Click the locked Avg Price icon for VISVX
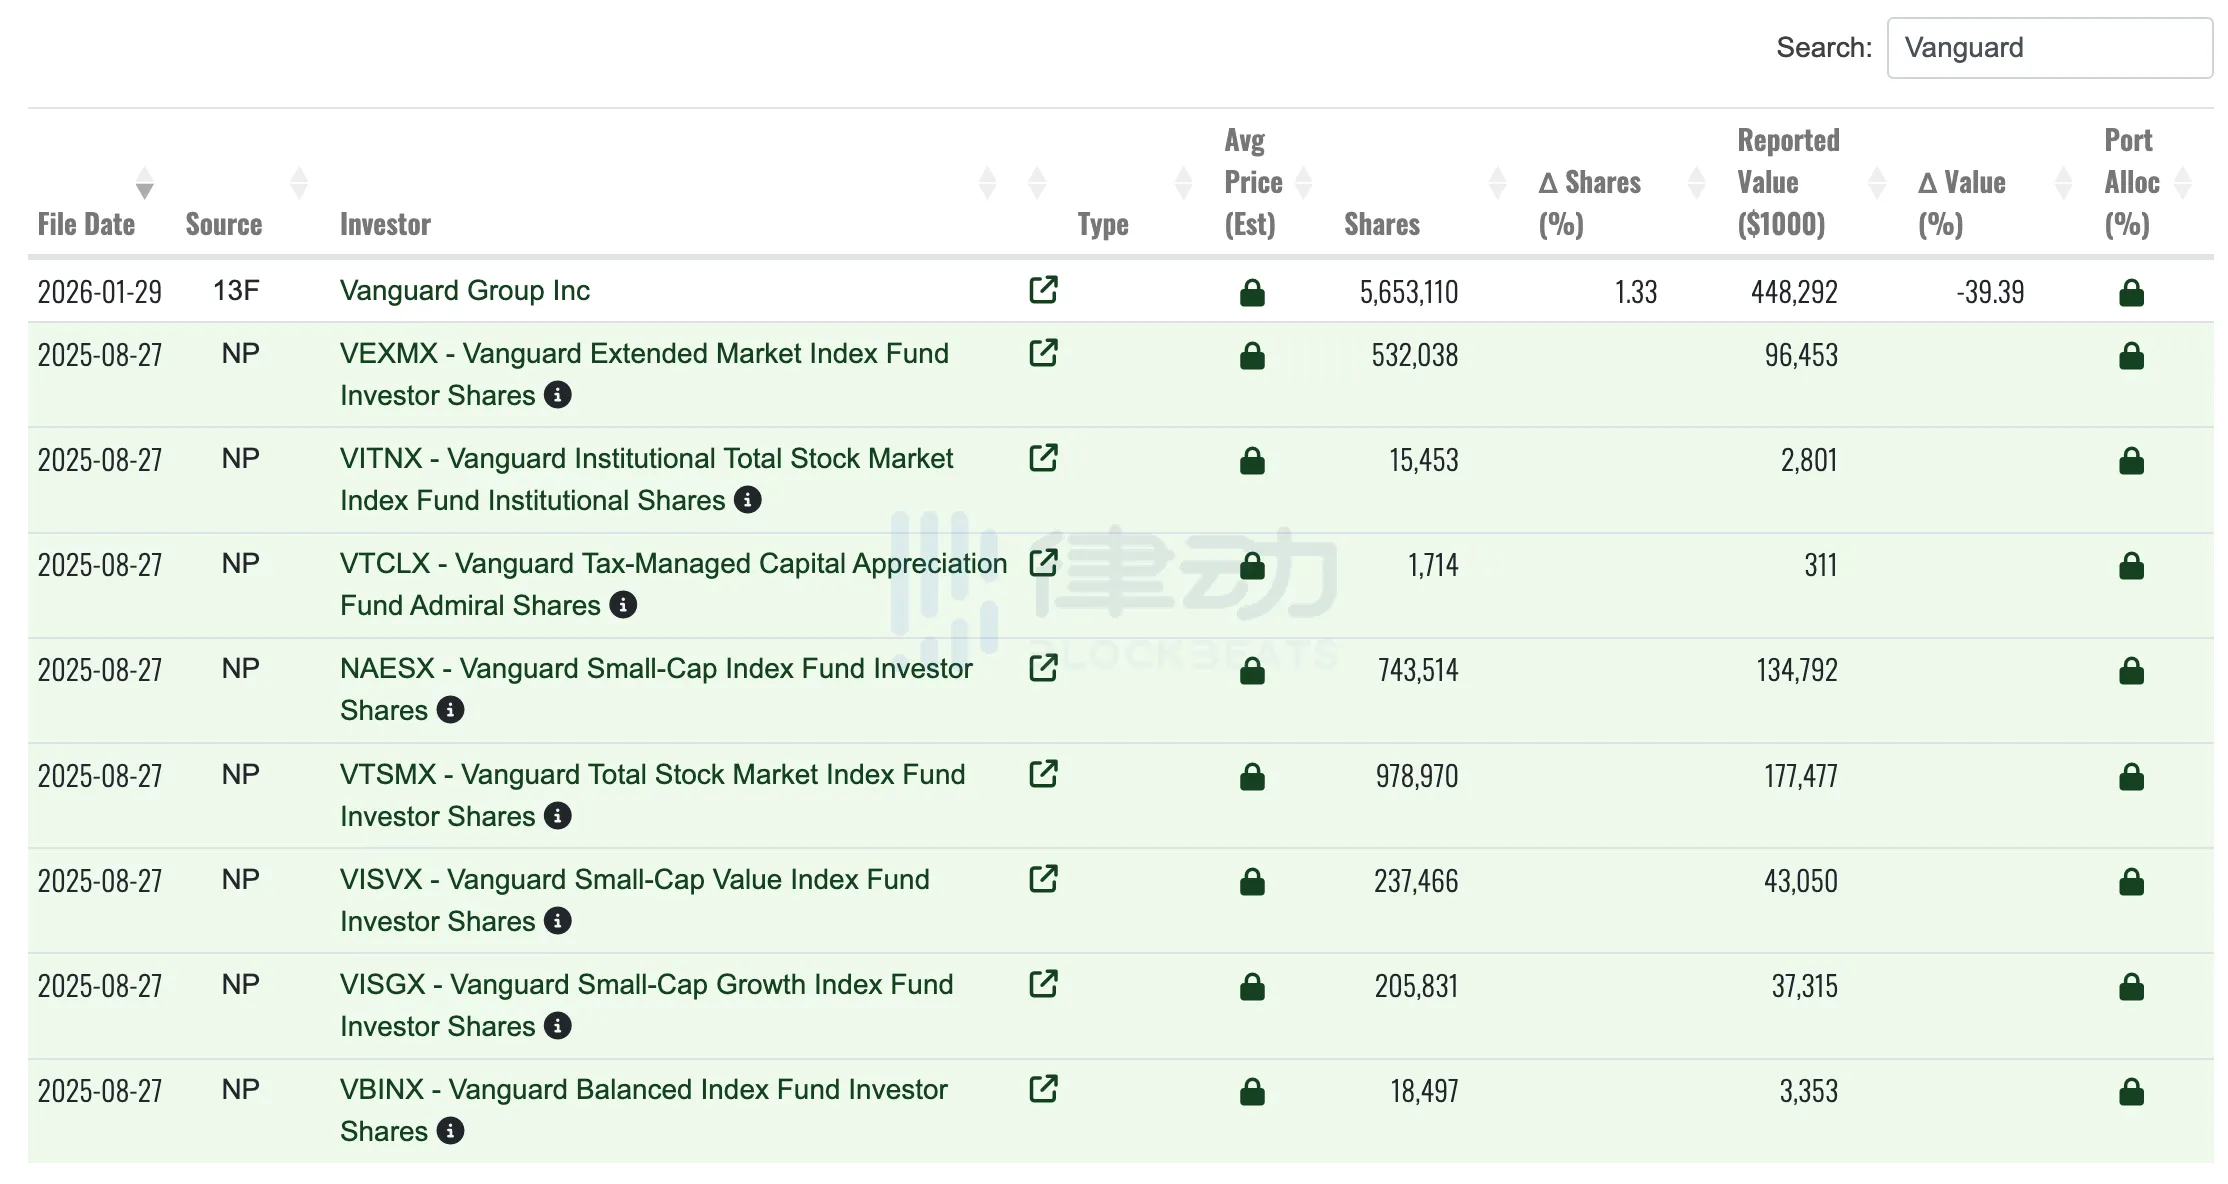 1252,883
